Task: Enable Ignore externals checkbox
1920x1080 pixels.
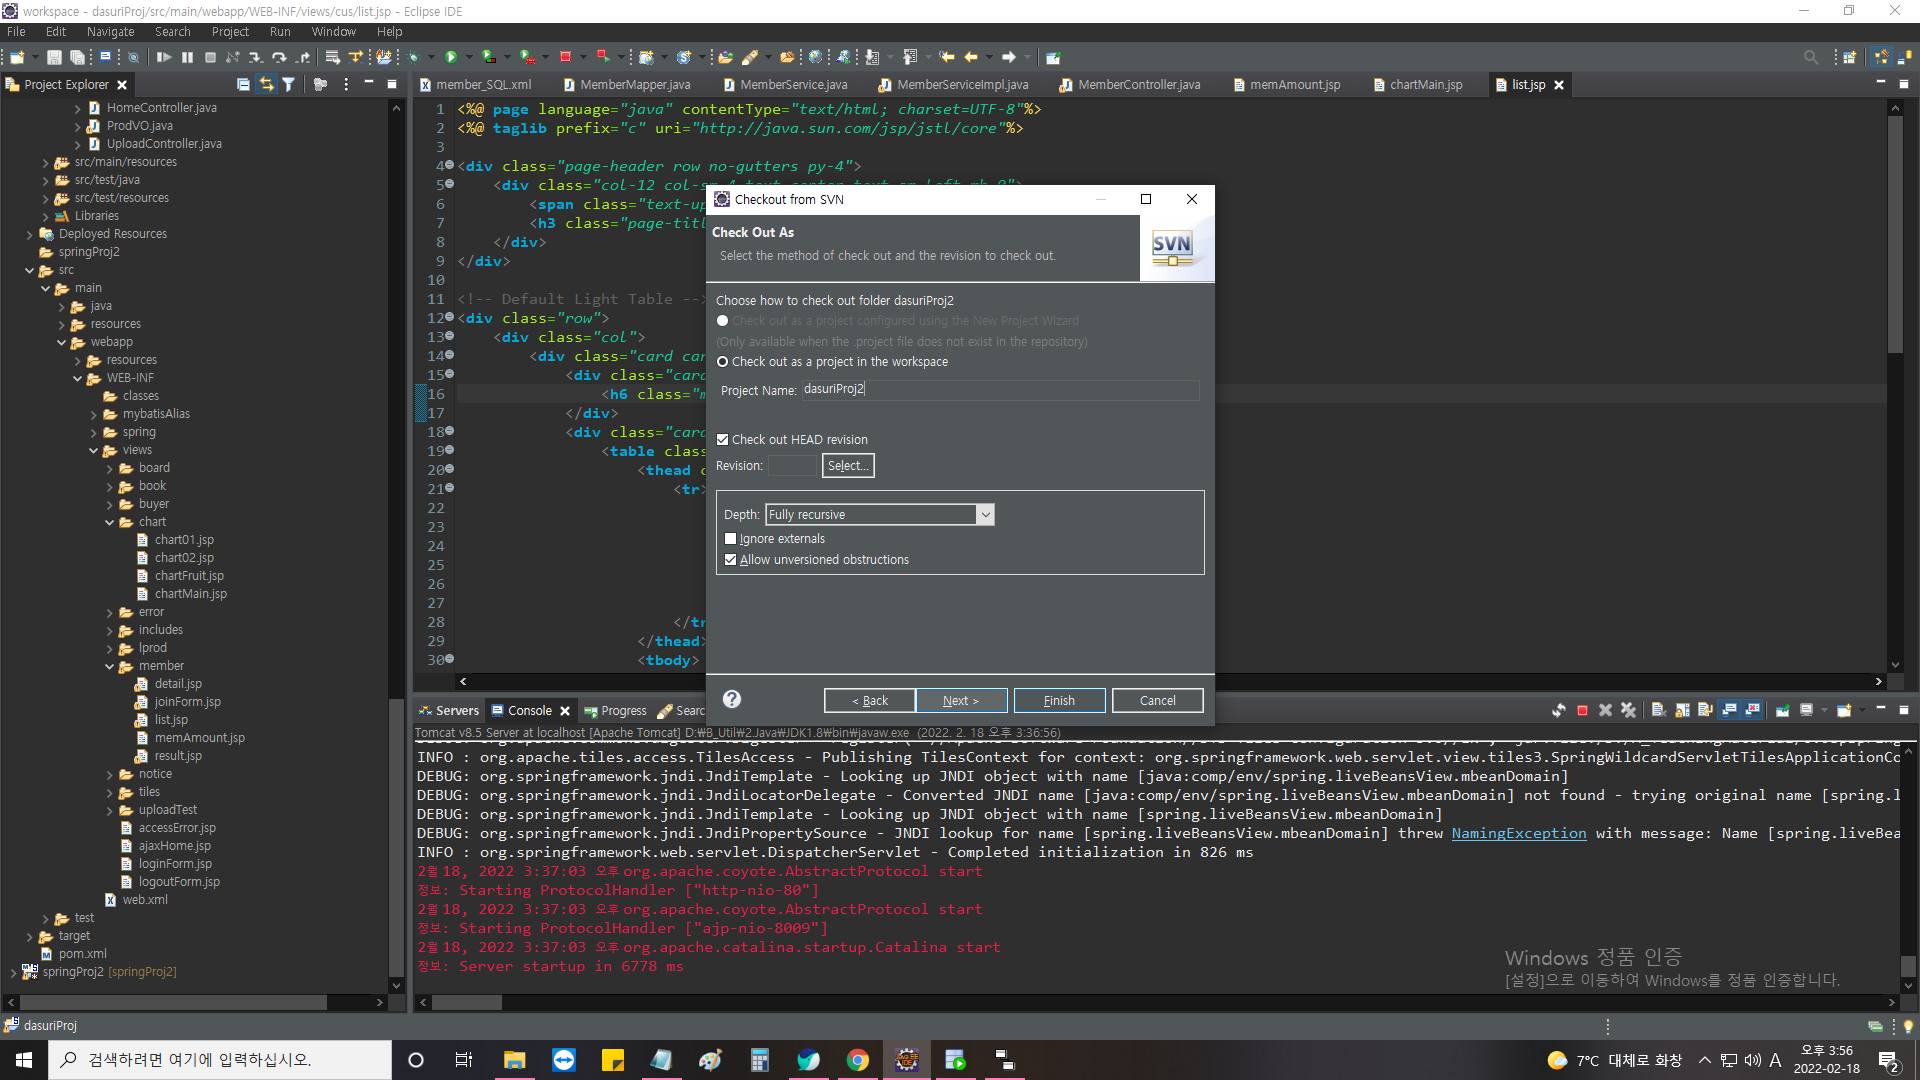Action: tap(731, 539)
